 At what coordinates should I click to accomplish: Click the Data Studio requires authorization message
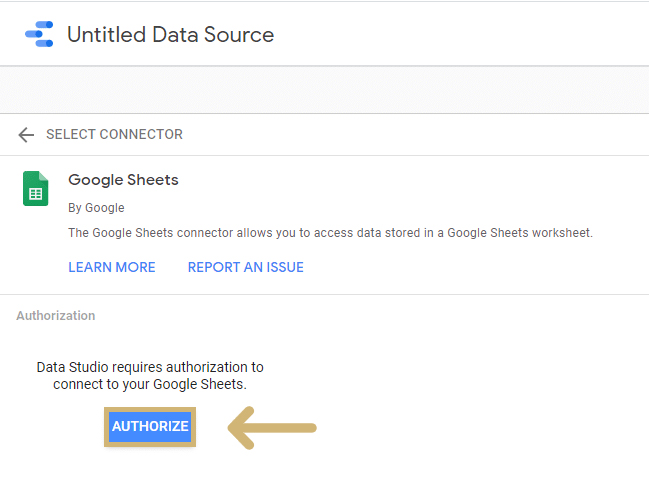click(150, 376)
